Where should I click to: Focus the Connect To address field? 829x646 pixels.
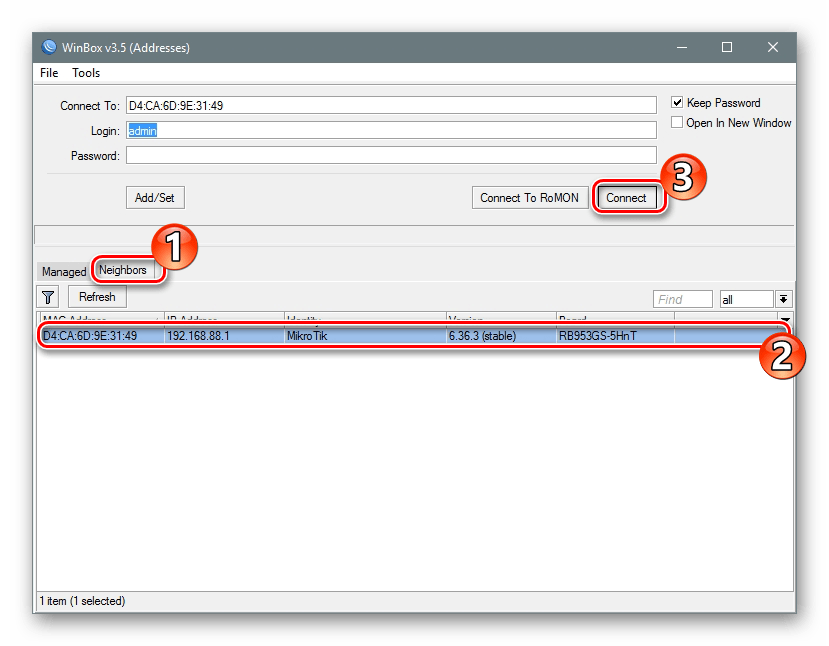click(x=391, y=105)
